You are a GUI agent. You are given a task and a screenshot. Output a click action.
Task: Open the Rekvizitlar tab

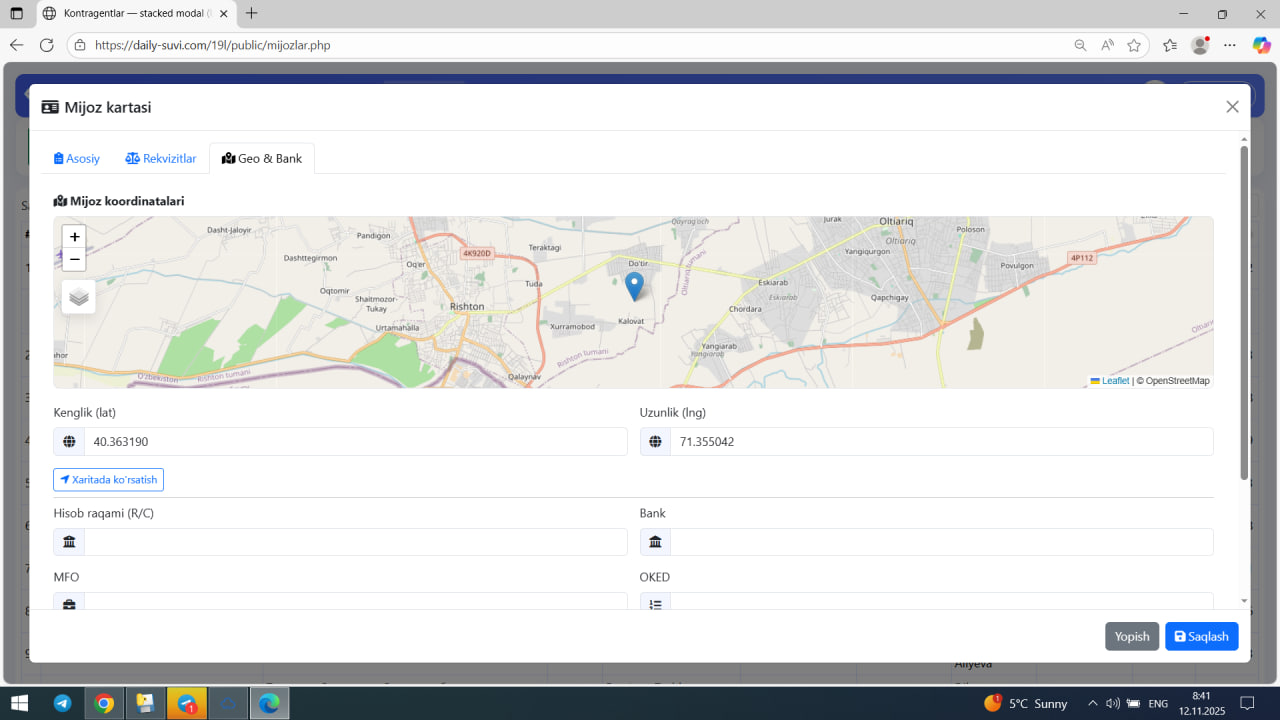point(161,159)
